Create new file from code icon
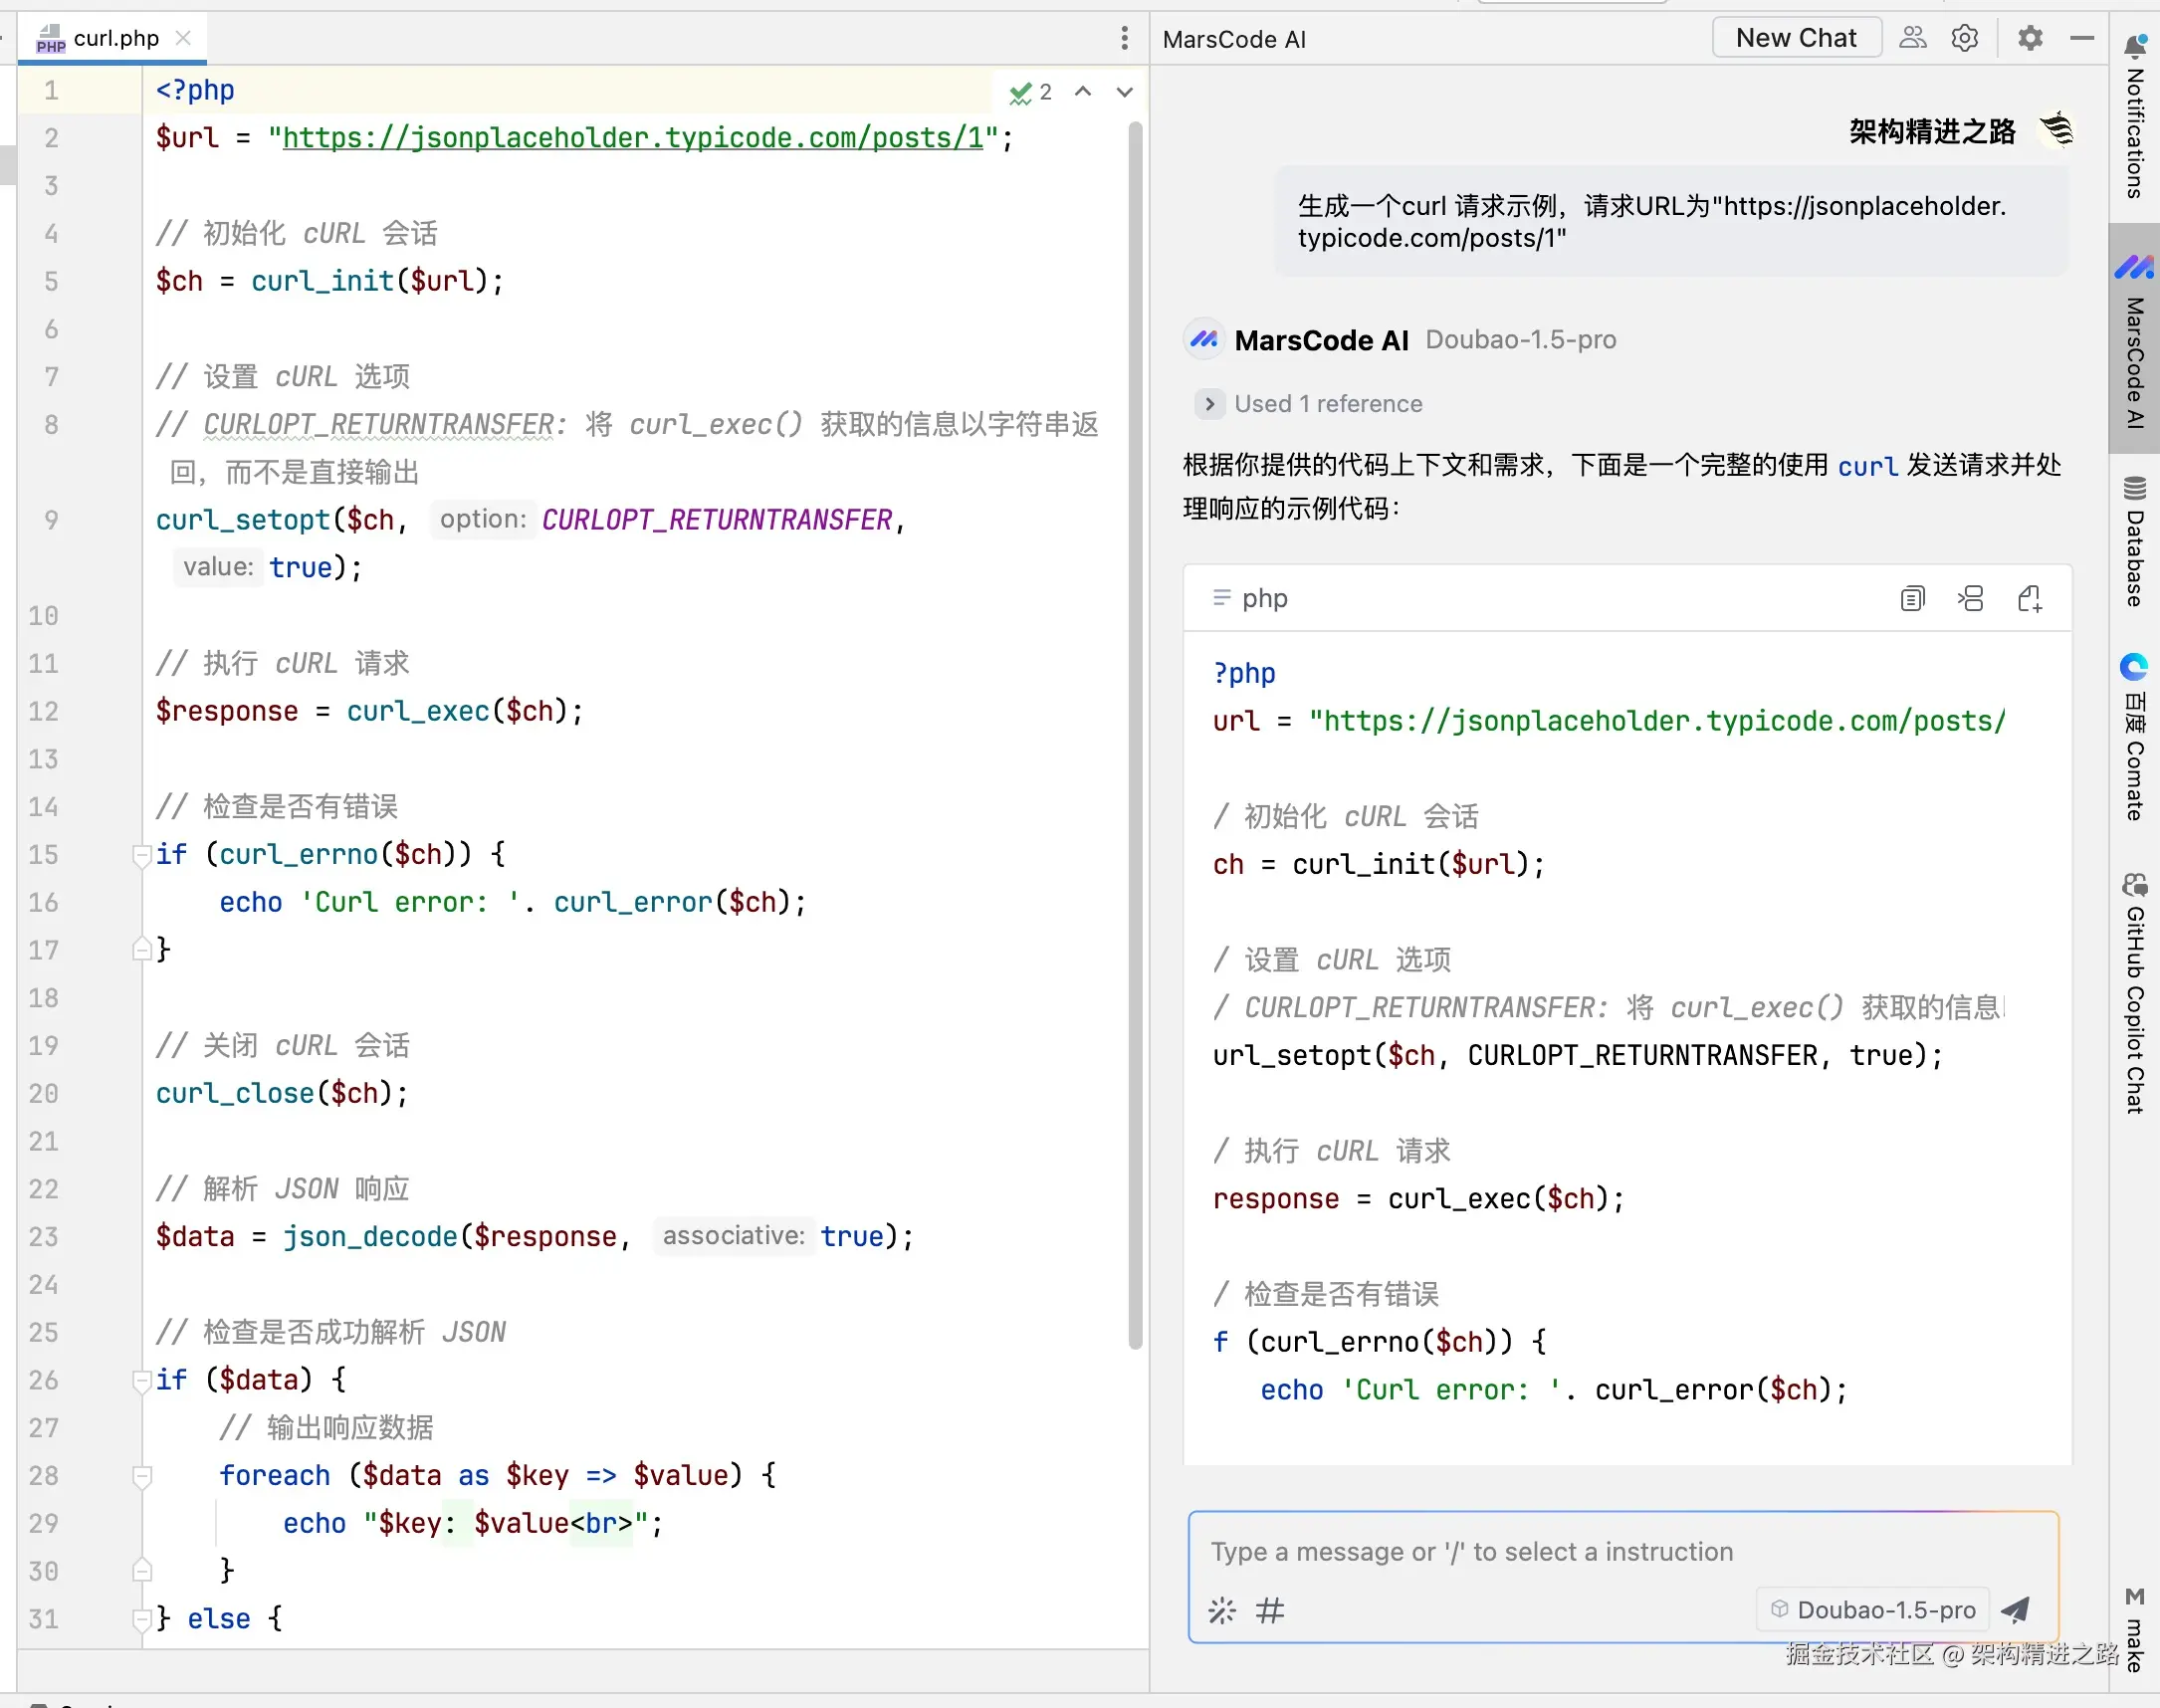 (2029, 598)
